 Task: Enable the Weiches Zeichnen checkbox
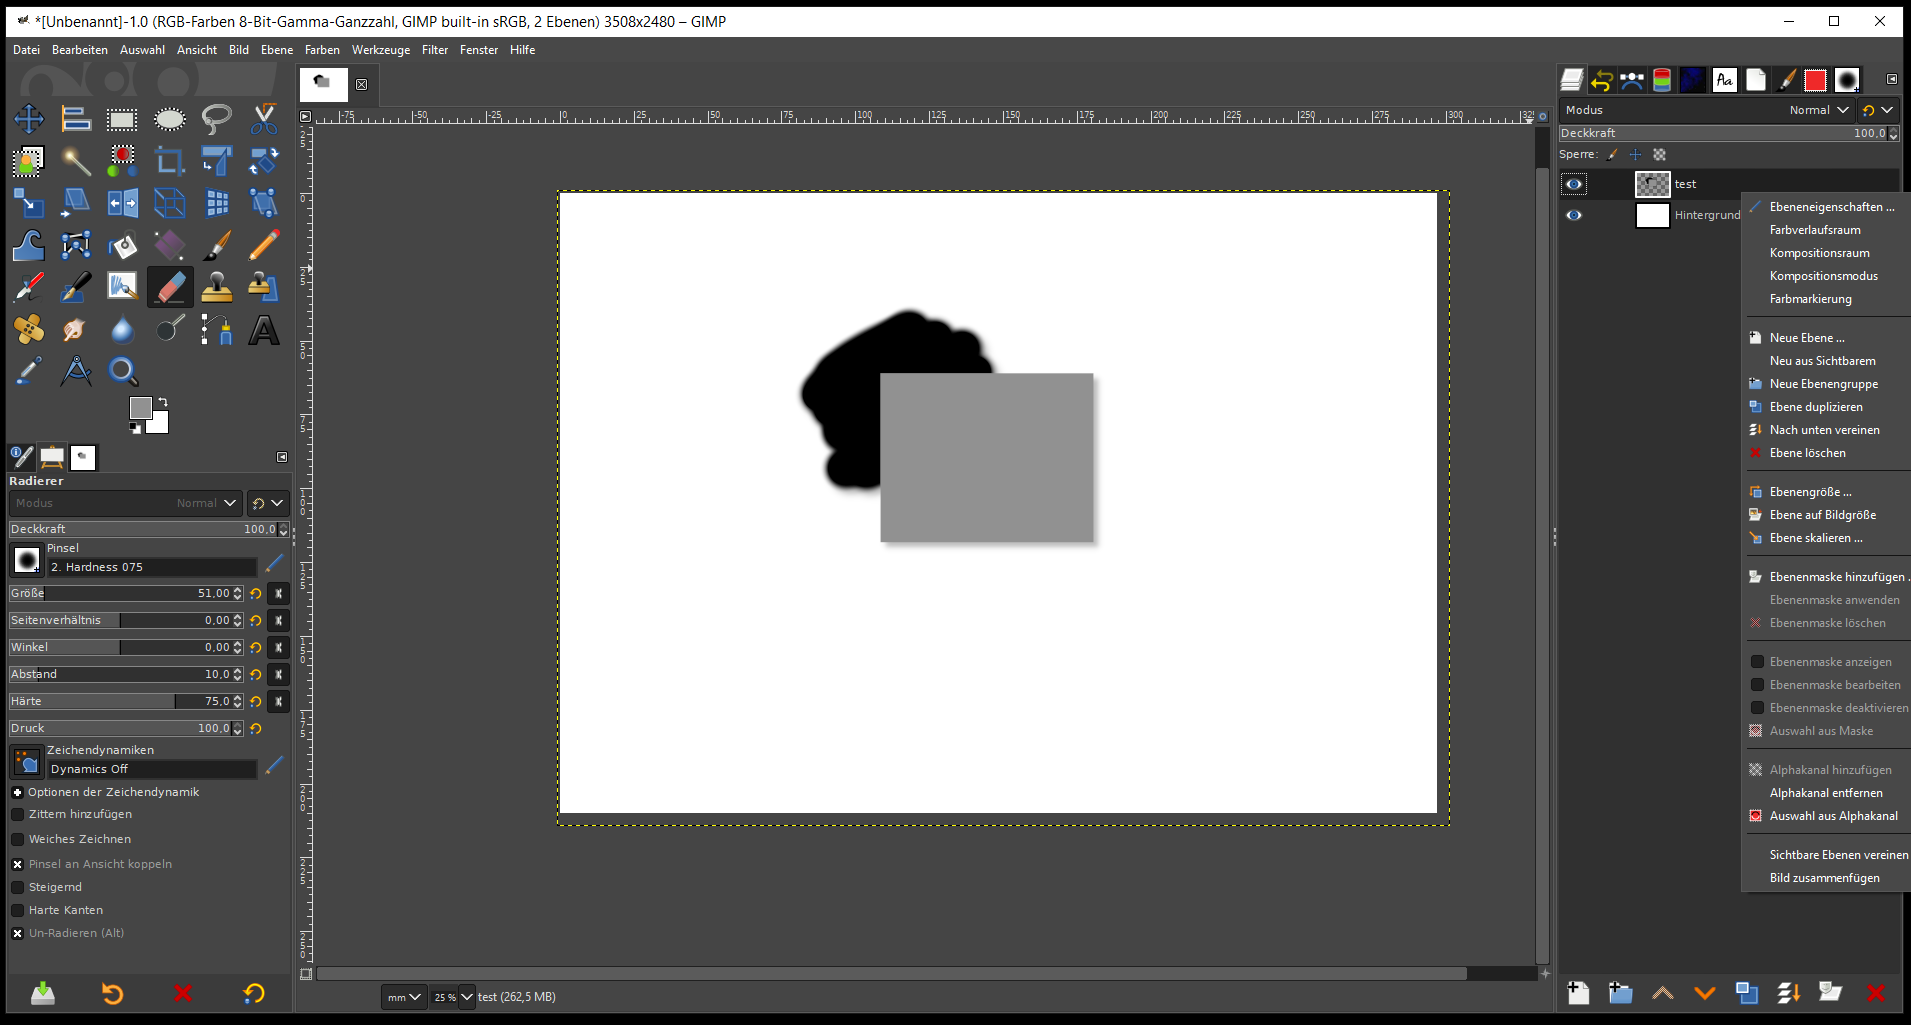point(18,839)
